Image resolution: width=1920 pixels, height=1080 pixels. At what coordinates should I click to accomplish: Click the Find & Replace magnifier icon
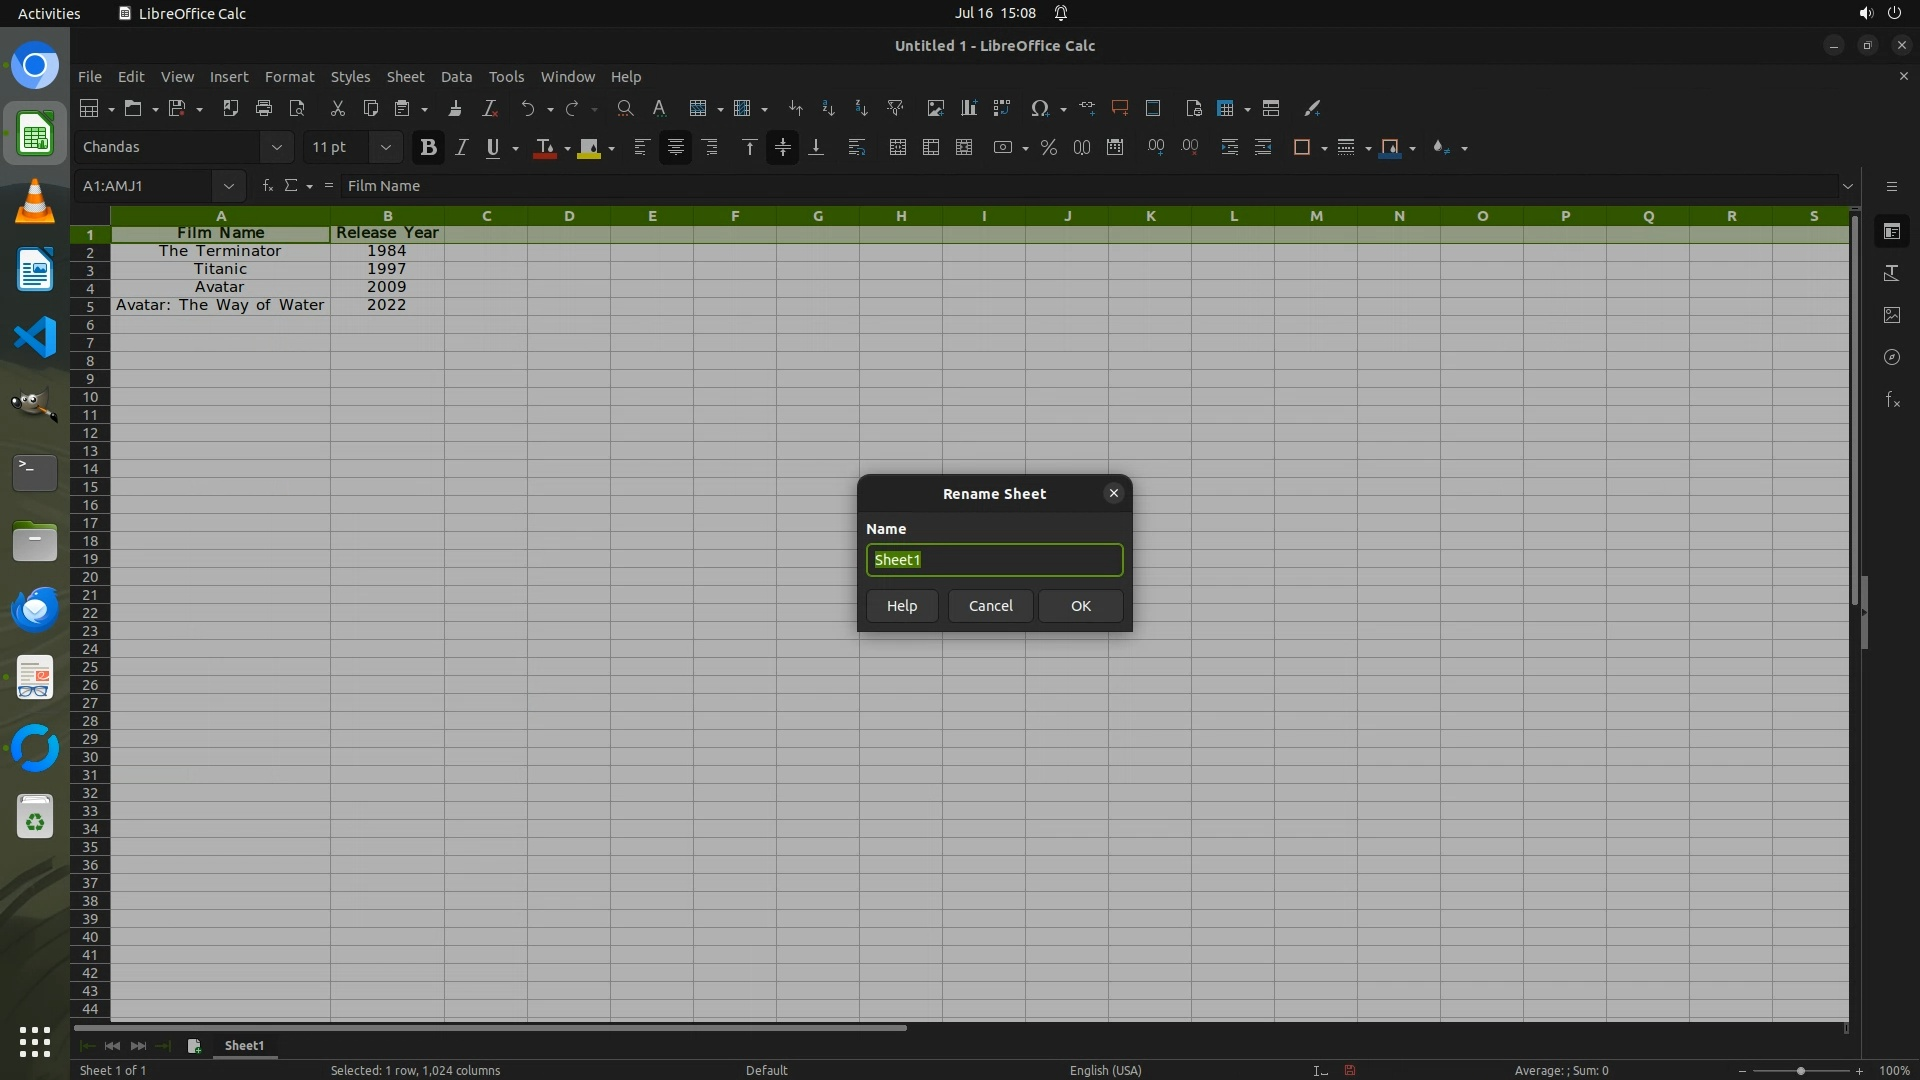tap(625, 108)
